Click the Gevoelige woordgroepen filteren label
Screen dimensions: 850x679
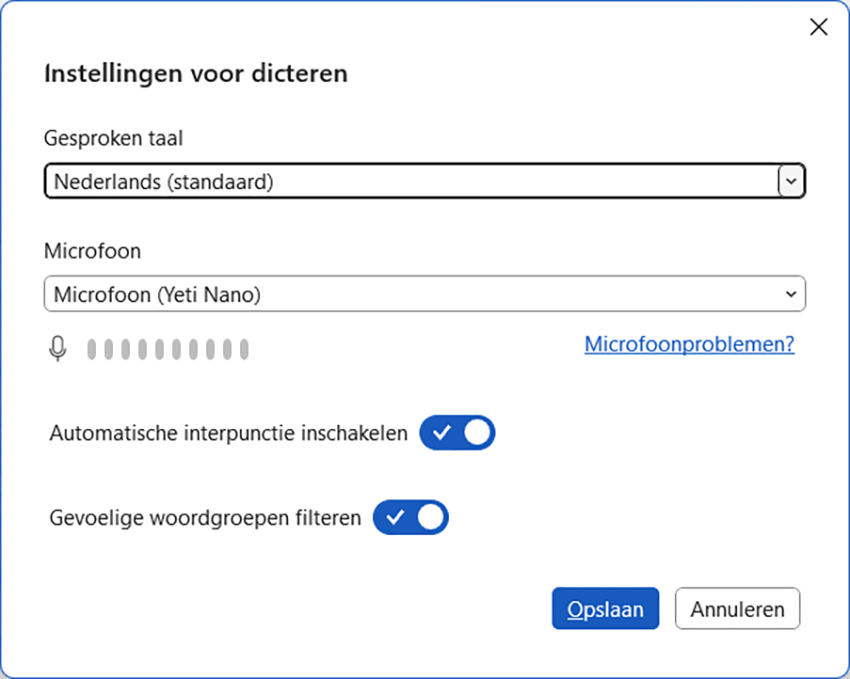coord(205,518)
